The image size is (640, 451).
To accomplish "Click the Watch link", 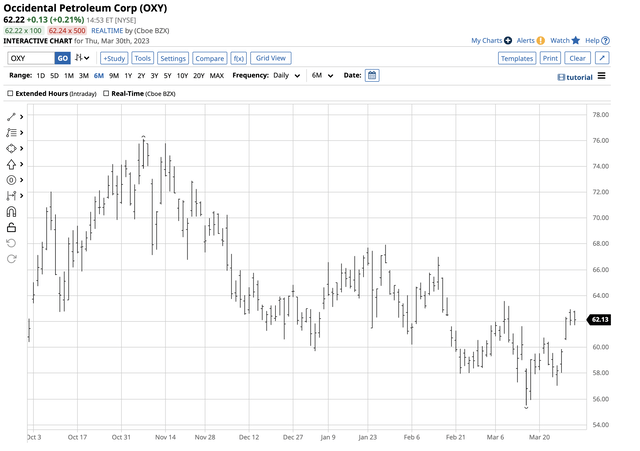I will pos(560,40).
